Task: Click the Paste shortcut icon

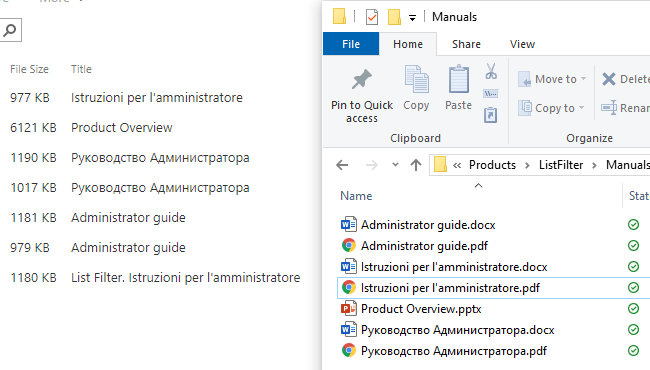Action: click(490, 115)
